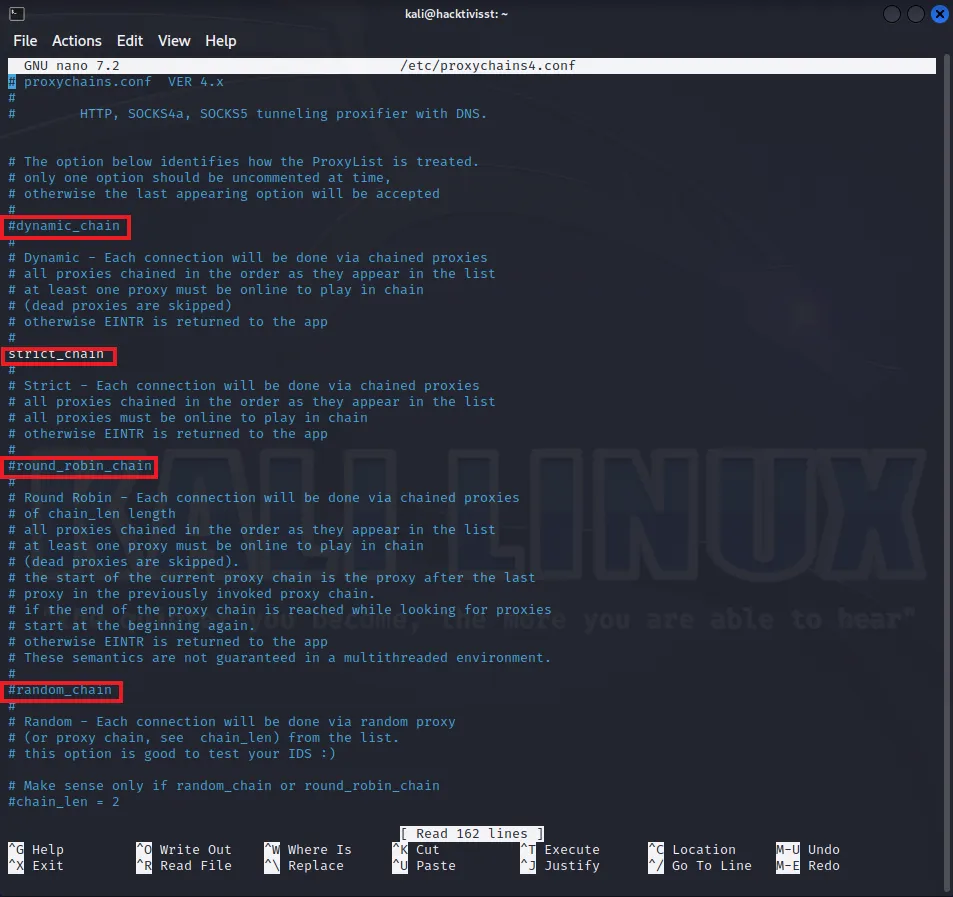Image resolution: width=953 pixels, height=897 pixels.
Task: Click 'Make sense only if random_chain' line
Action: 224,786
